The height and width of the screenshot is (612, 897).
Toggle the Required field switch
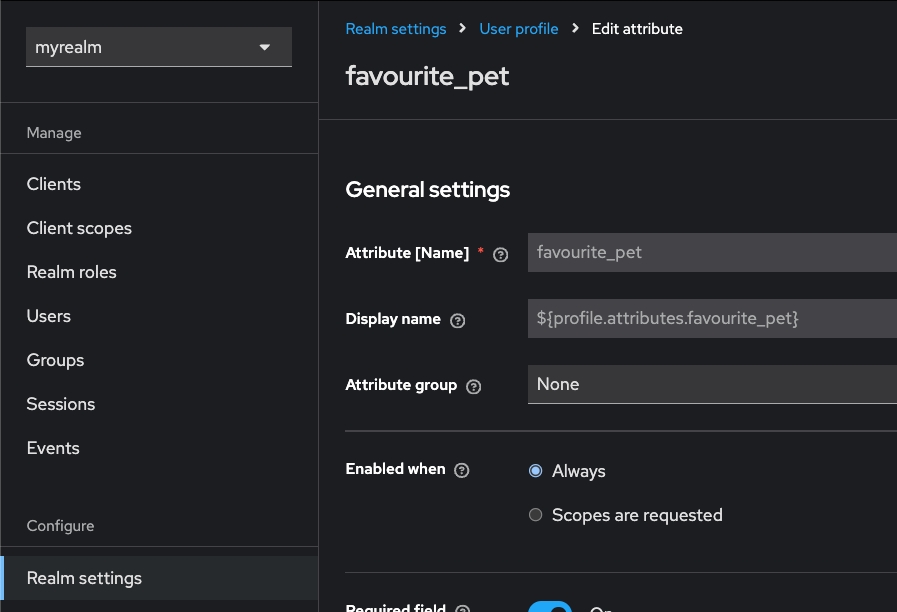[x=550, y=606]
